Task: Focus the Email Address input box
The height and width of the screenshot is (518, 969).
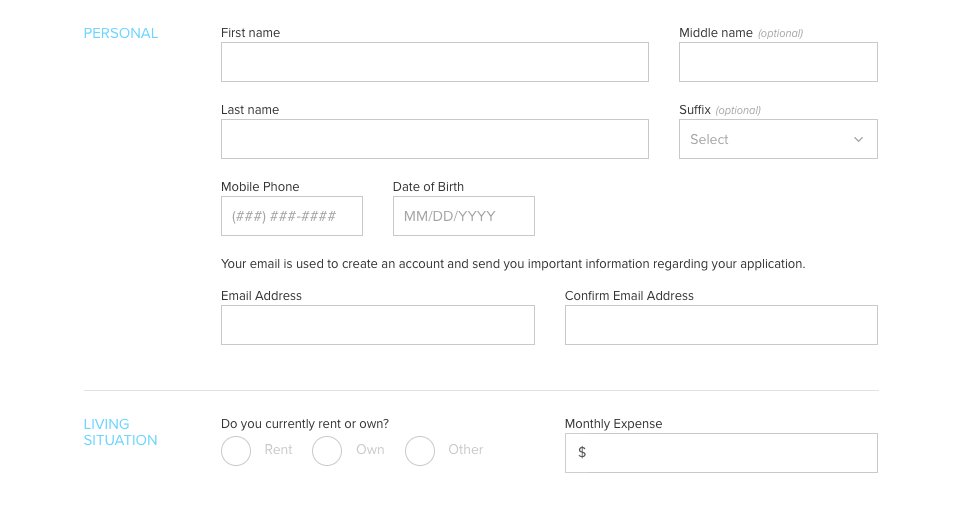Action: tap(378, 325)
